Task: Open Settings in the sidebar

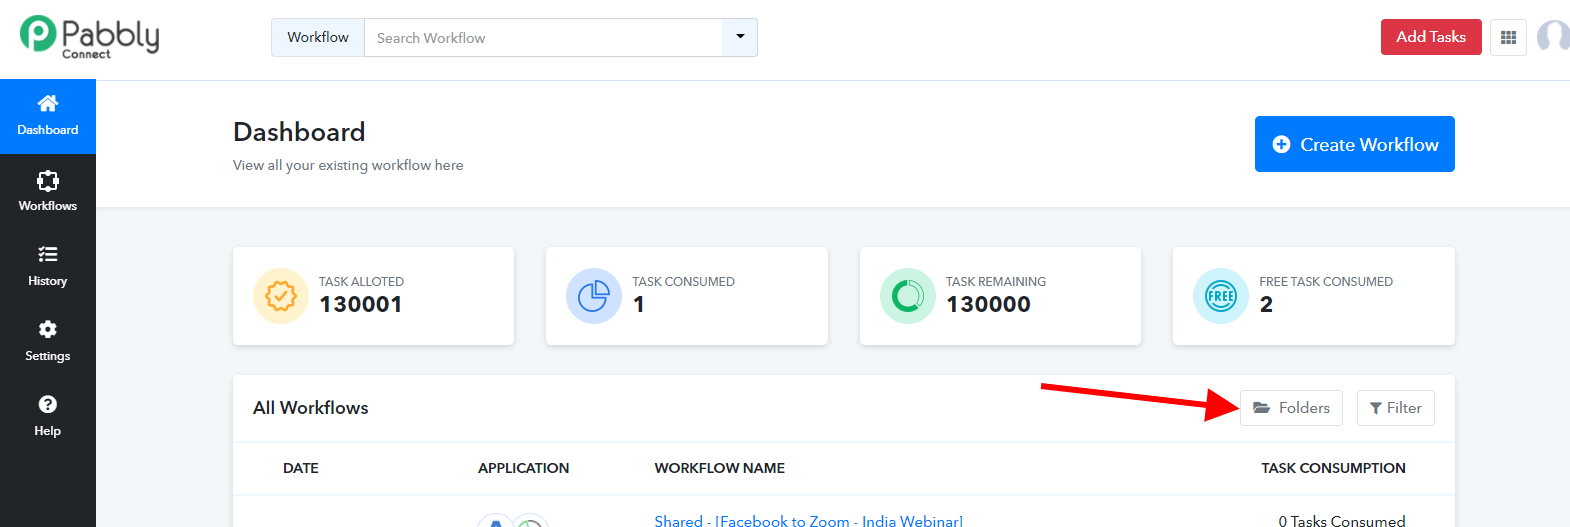Action: (48, 342)
